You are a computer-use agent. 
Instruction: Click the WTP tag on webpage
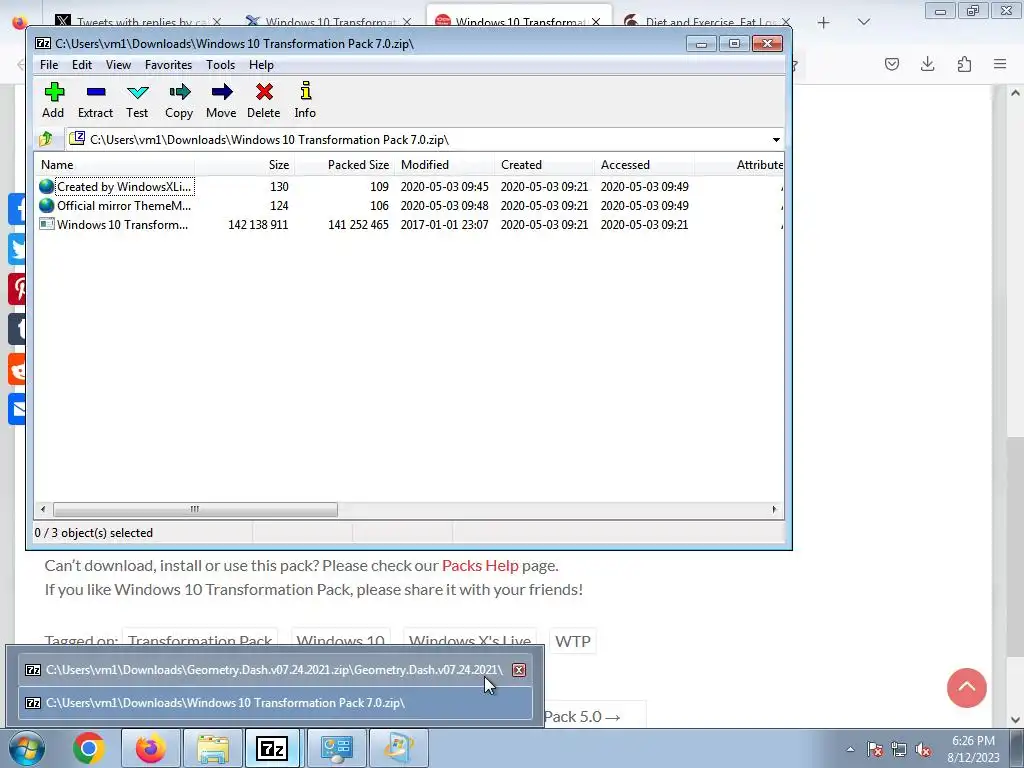(x=573, y=641)
